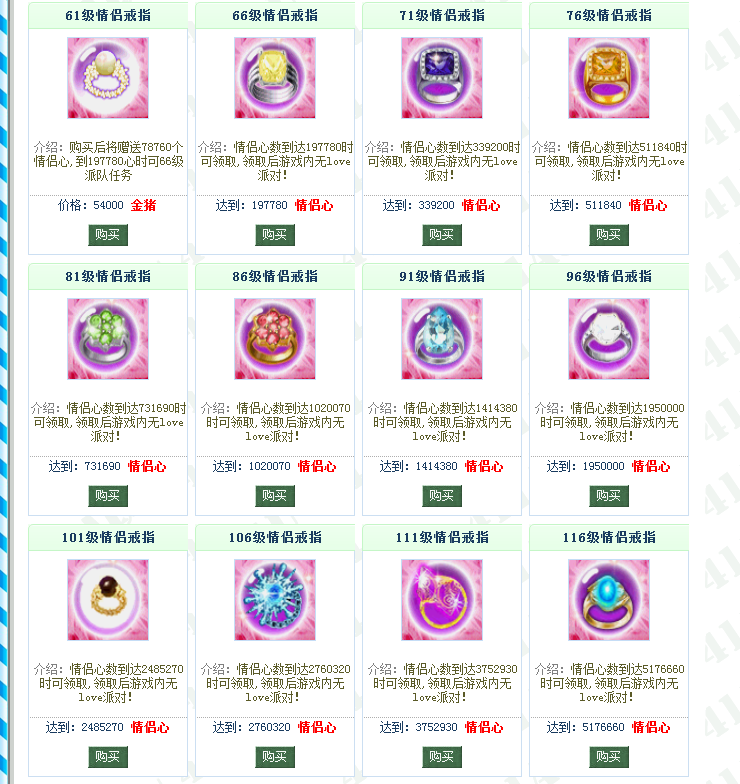The height and width of the screenshot is (784, 740).
Task: Buy the 61级 ring for 54000 gold
Action: click(x=108, y=235)
